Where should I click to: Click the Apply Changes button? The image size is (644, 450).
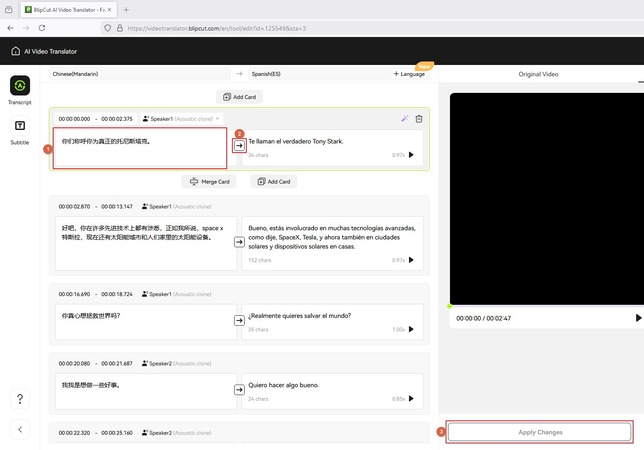pos(540,432)
